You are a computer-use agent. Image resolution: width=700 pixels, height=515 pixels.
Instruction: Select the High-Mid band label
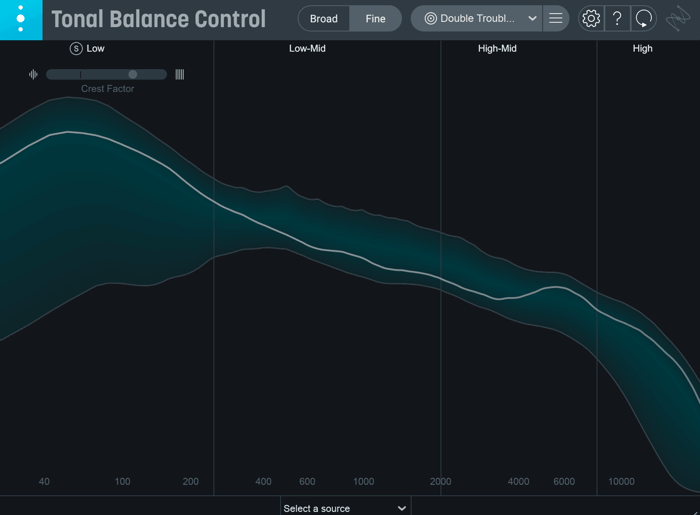pyautogui.click(x=497, y=49)
